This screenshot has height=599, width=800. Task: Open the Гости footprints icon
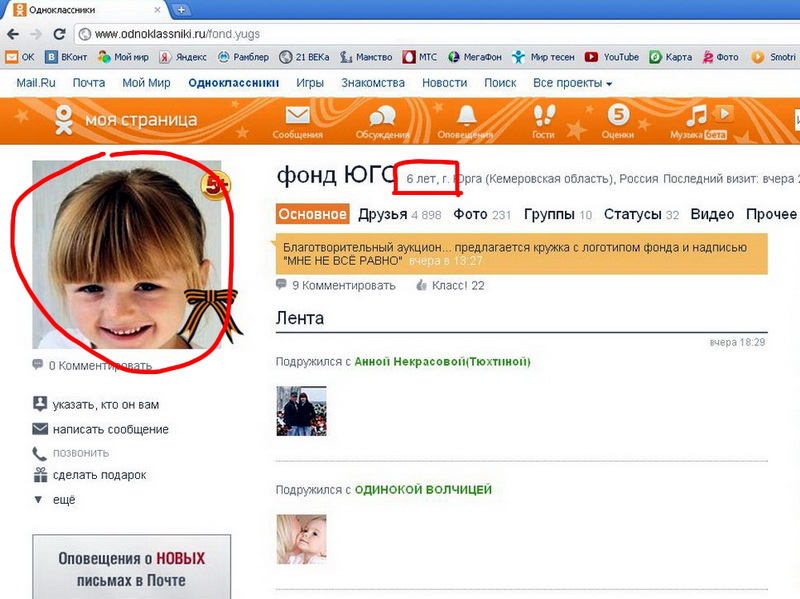(x=543, y=116)
